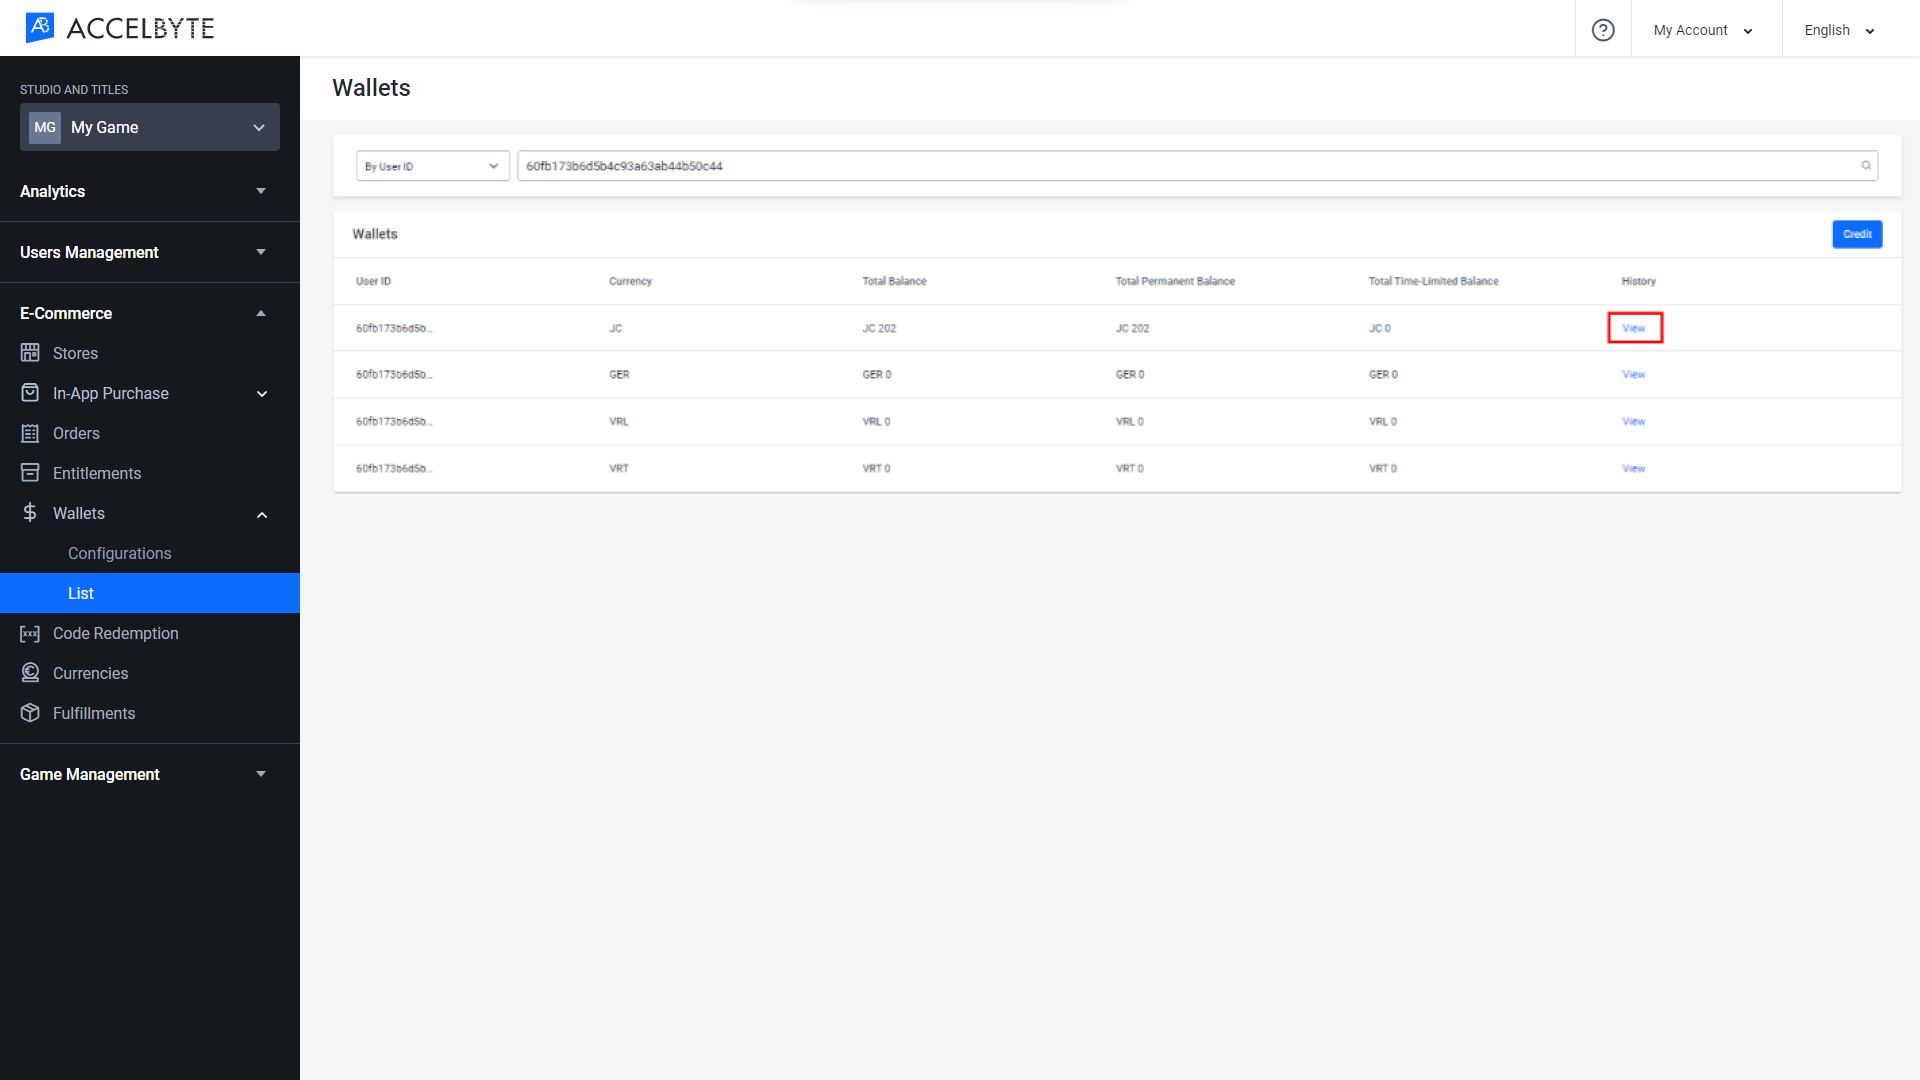This screenshot has width=1920, height=1080.
Task: Open the E-Commerce section
Action: click(x=141, y=313)
